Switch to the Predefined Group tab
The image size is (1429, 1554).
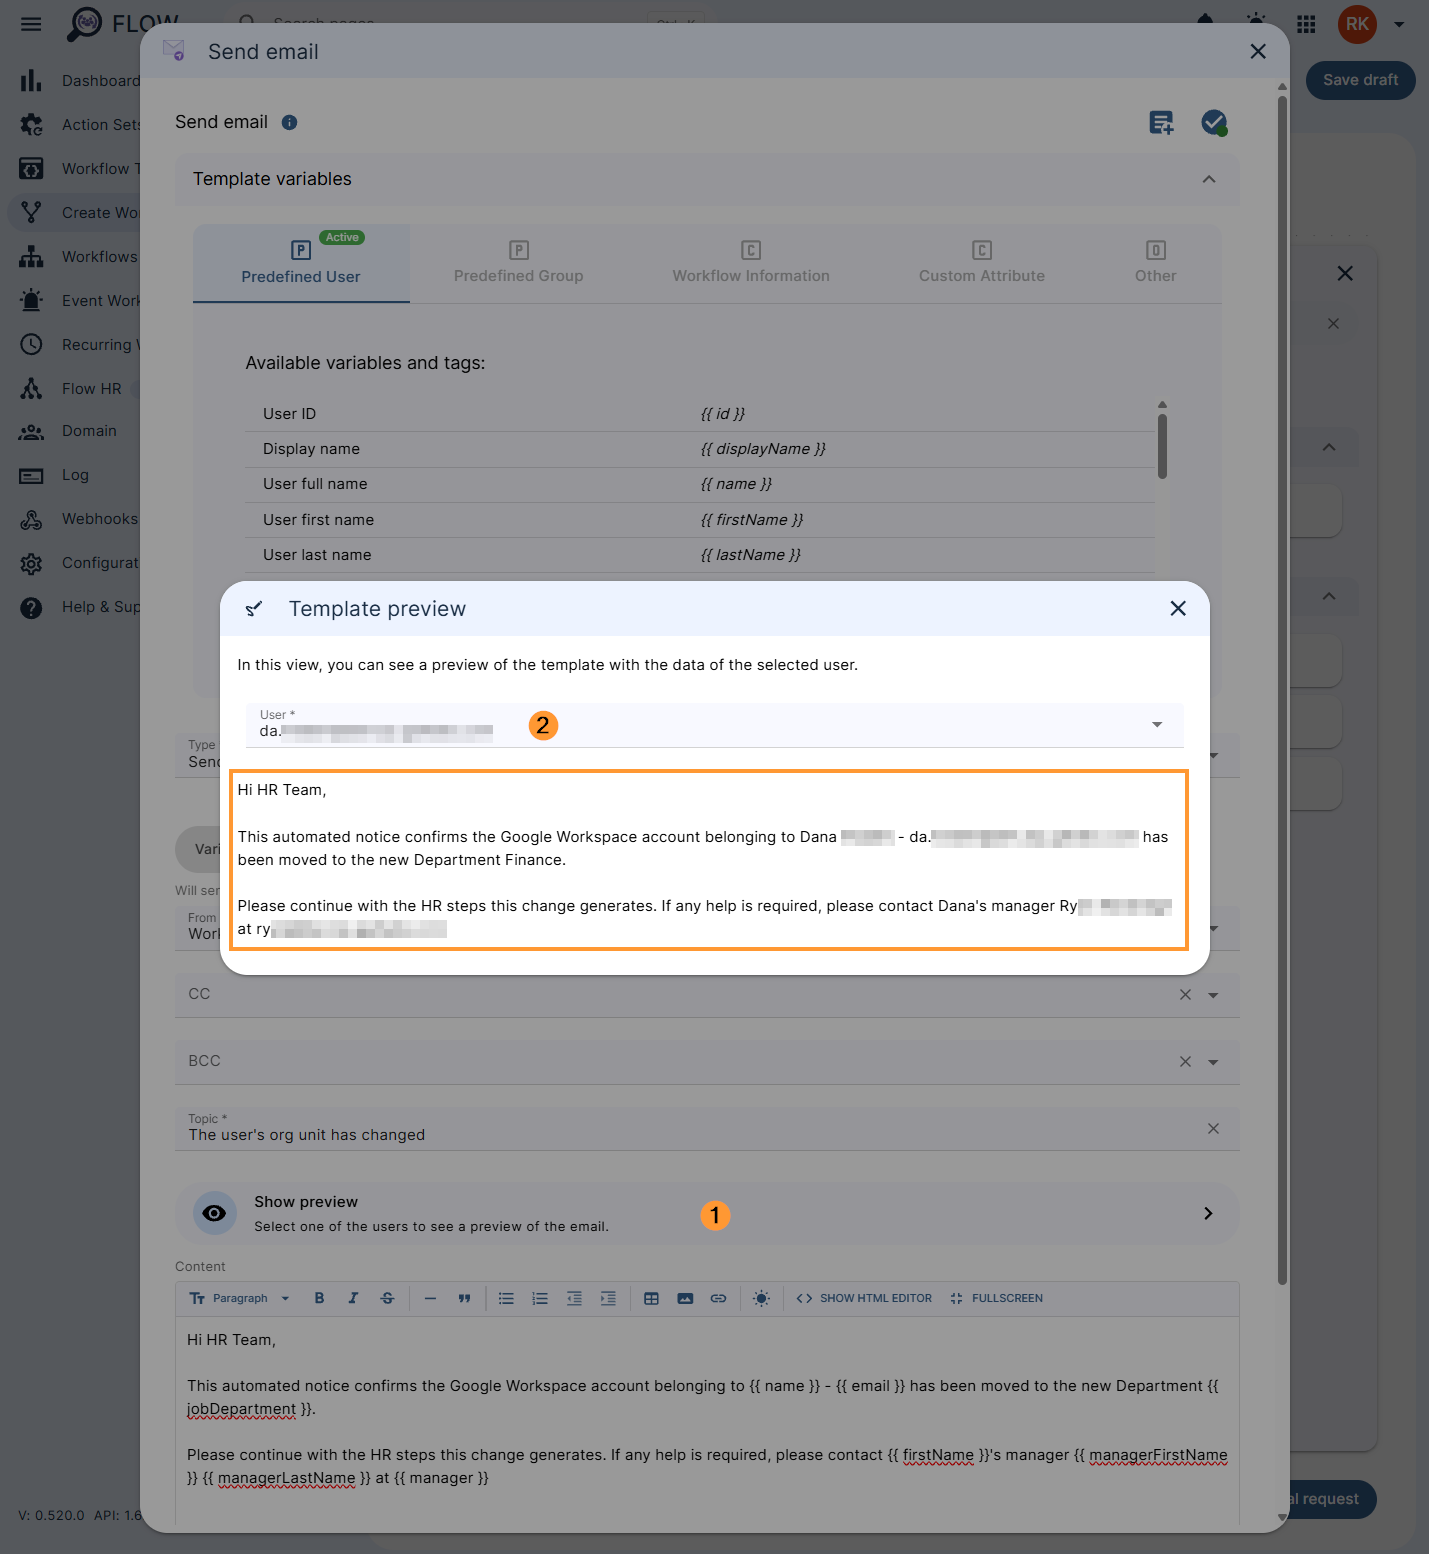pos(518,264)
